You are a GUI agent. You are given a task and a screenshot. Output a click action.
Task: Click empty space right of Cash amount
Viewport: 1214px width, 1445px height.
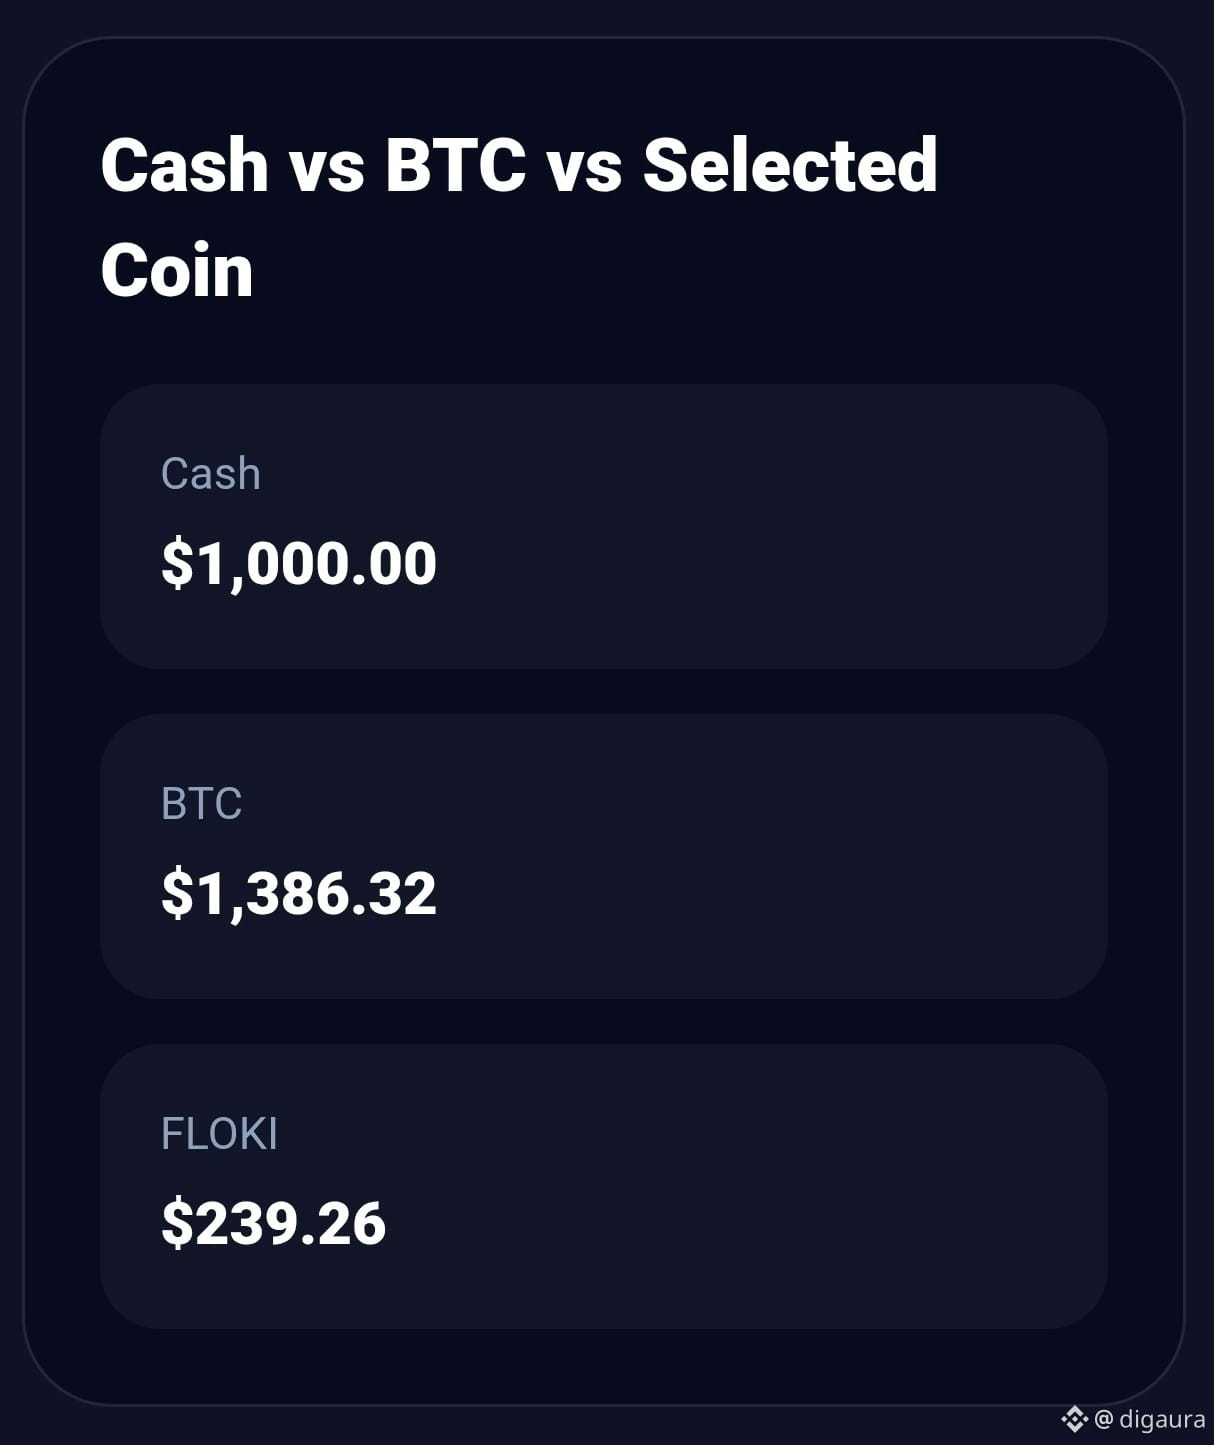770,562
